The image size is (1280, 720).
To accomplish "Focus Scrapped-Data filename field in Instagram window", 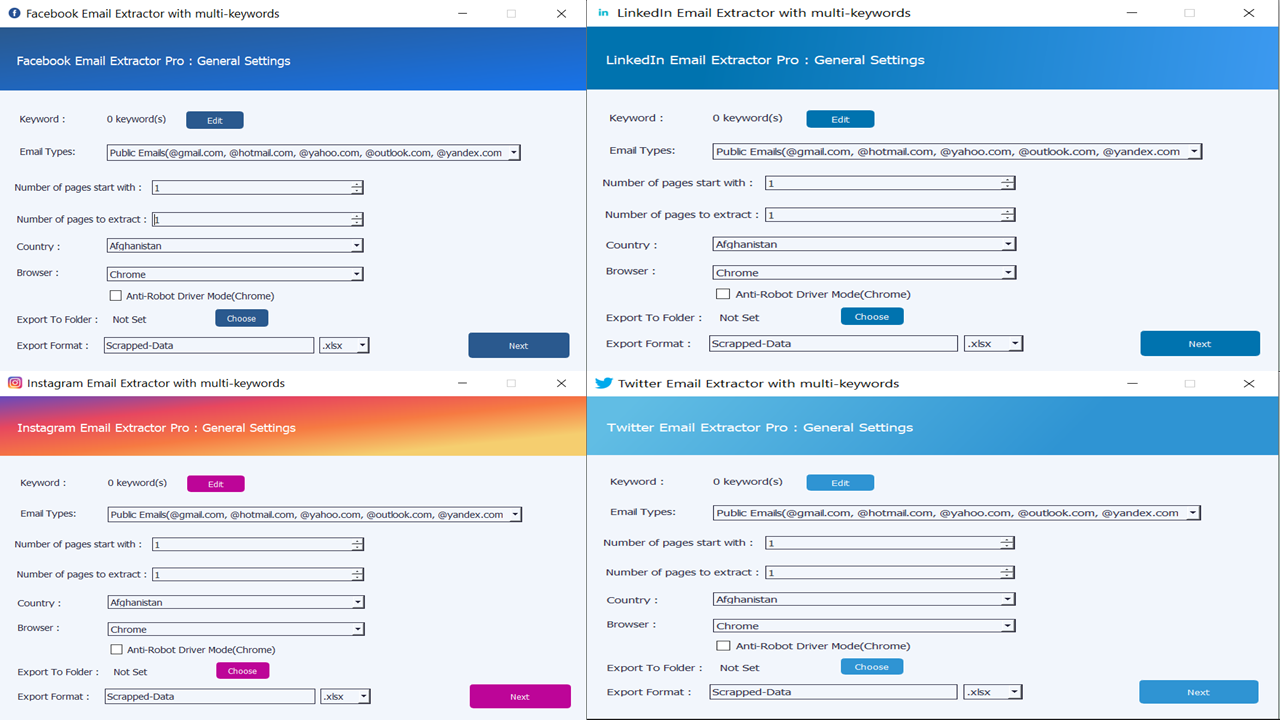I will point(210,697).
